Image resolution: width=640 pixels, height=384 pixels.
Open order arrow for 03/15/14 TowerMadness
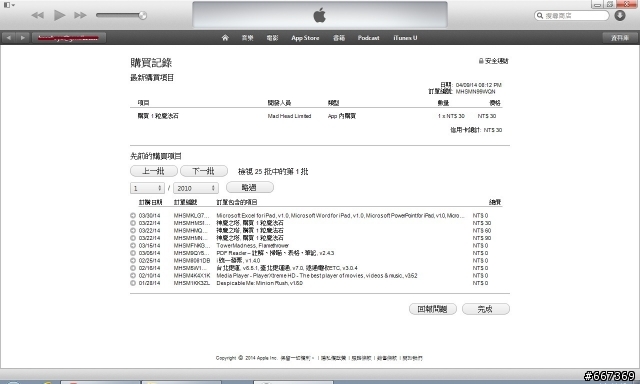[x=133, y=246]
